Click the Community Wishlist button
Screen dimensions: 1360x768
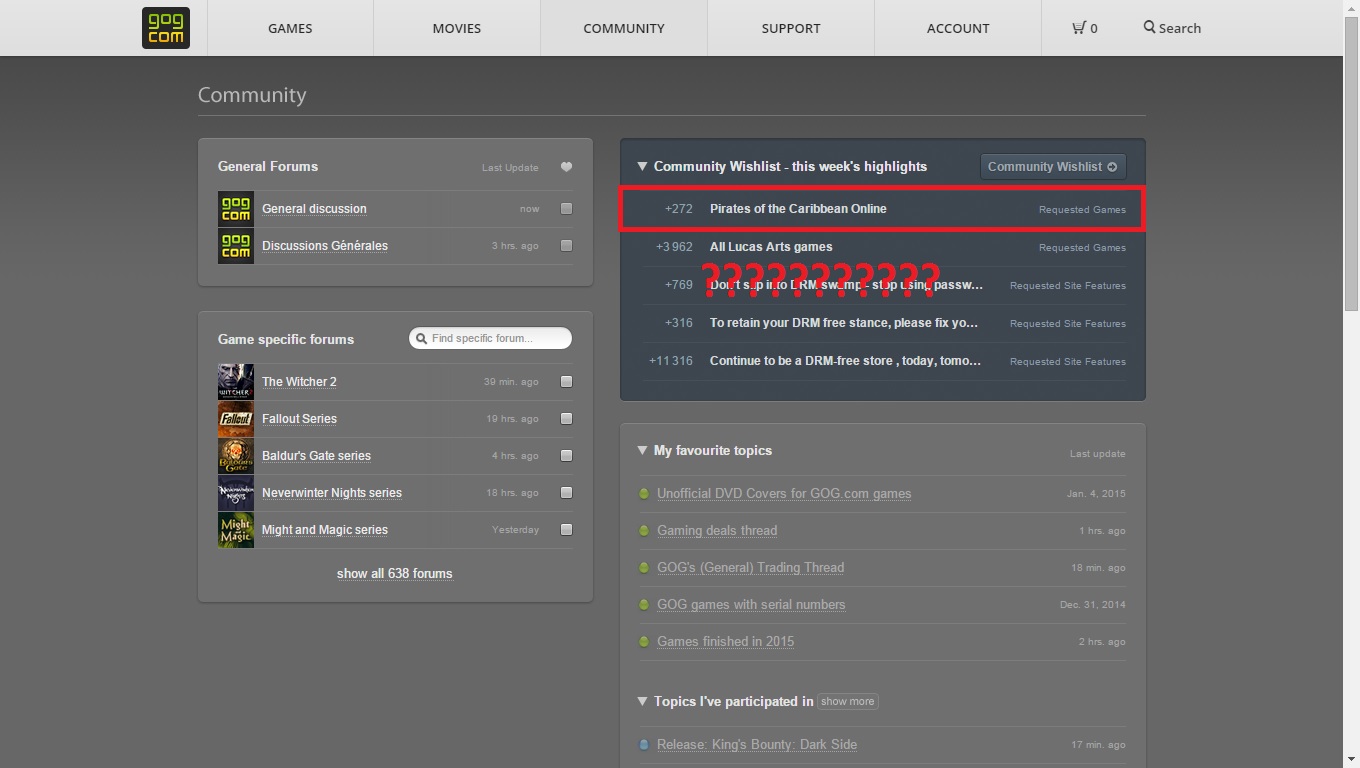pyautogui.click(x=1053, y=167)
